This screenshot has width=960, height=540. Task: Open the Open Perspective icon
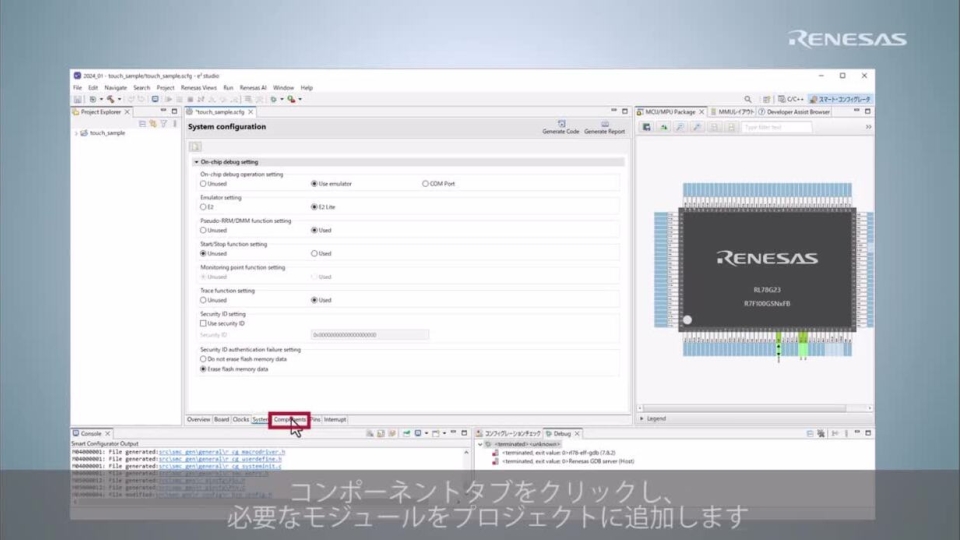pos(767,99)
